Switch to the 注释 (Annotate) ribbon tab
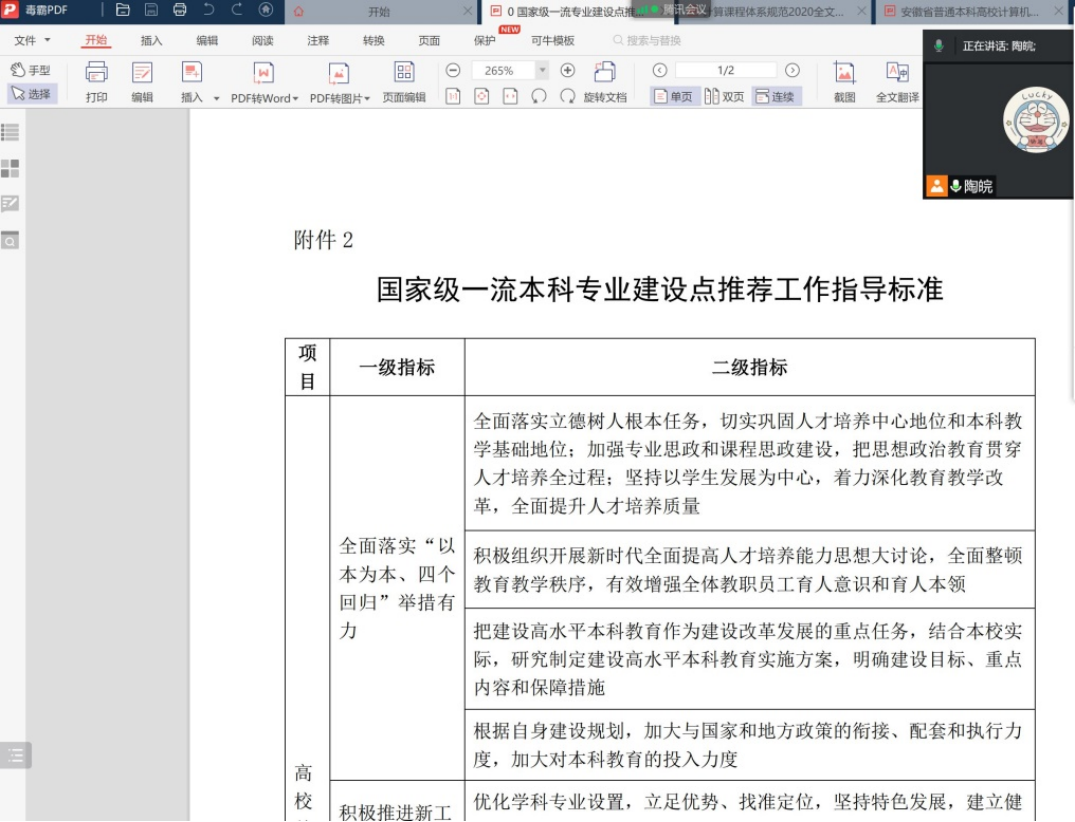The height and width of the screenshot is (822, 1075). (x=318, y=41)
